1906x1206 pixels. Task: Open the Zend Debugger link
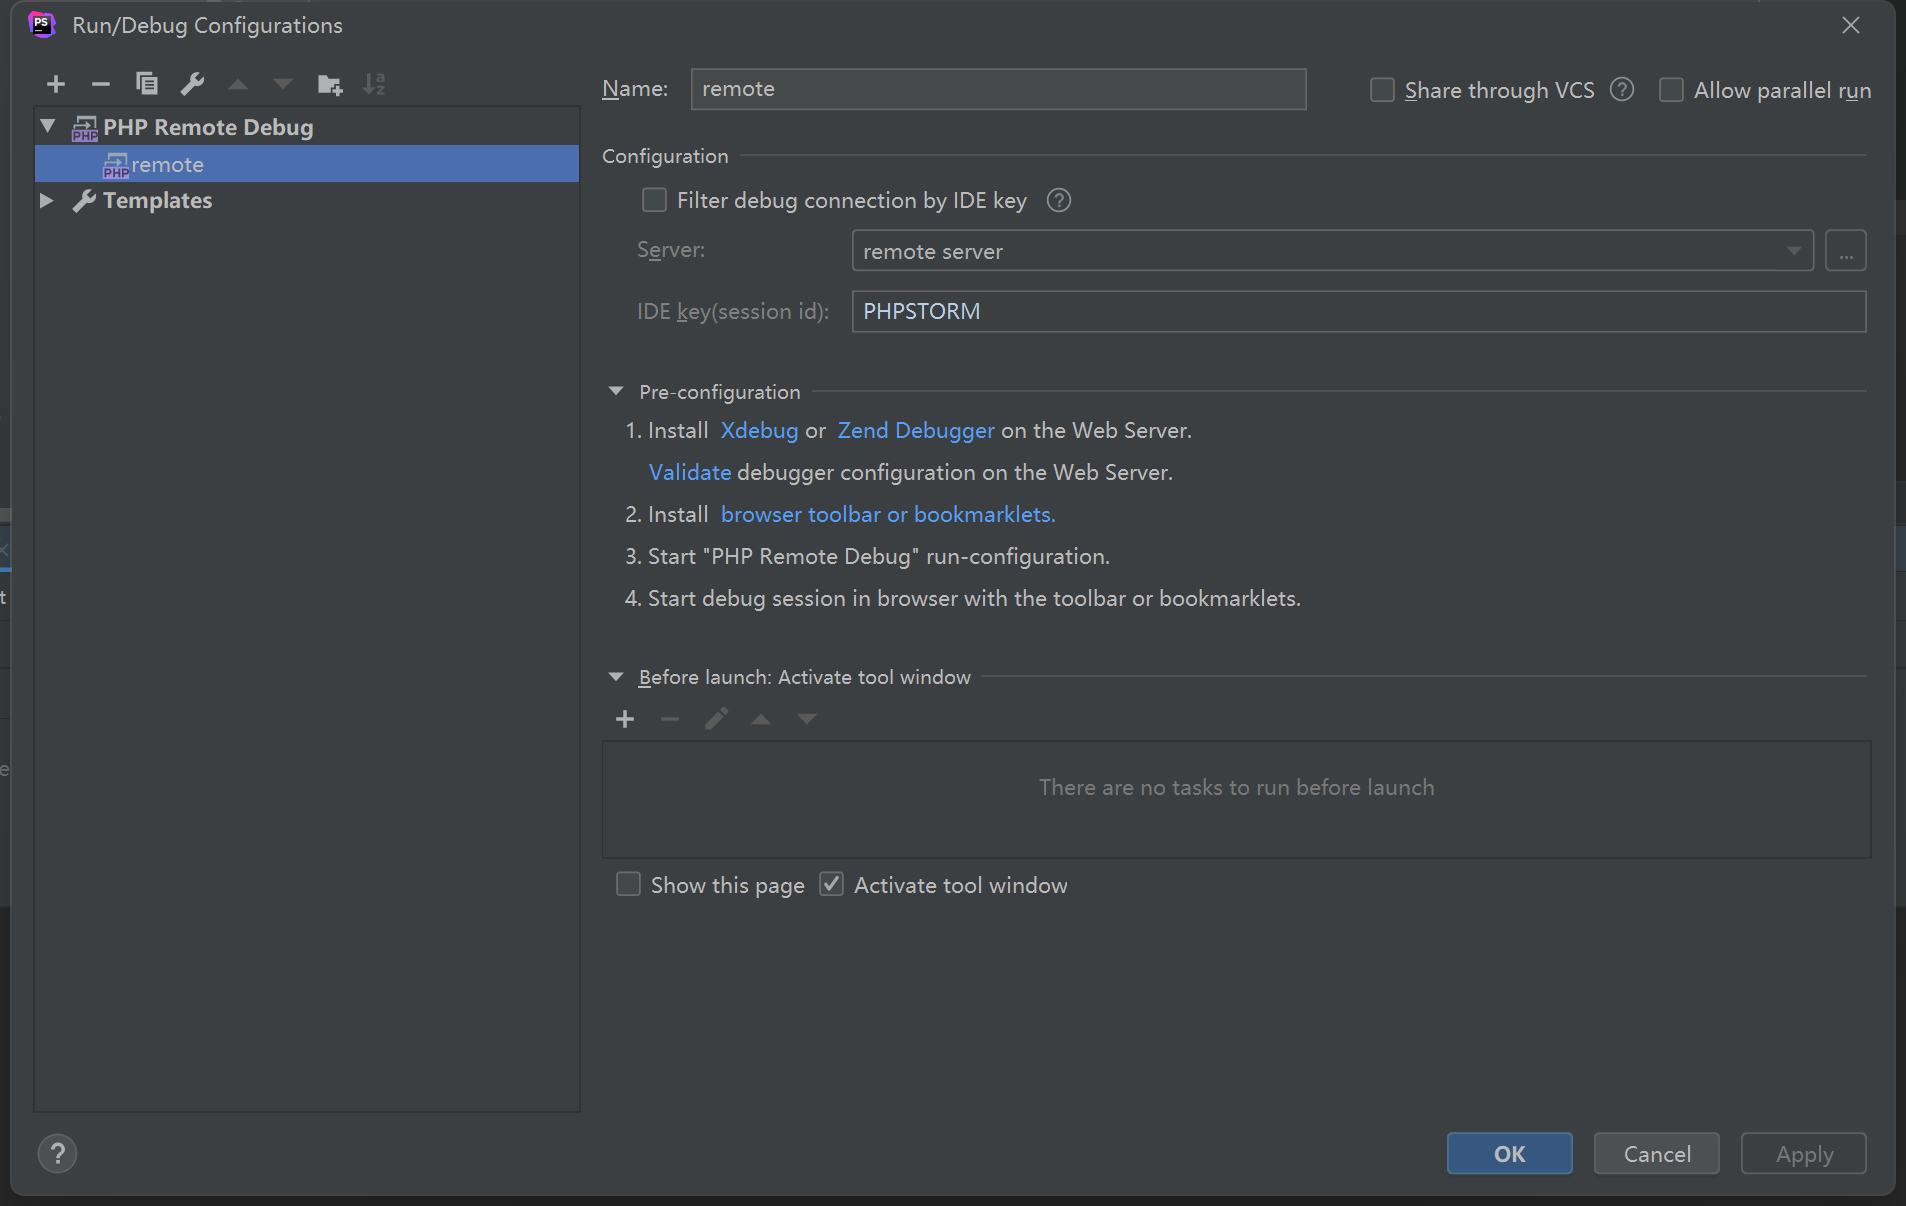coord(916,430)
